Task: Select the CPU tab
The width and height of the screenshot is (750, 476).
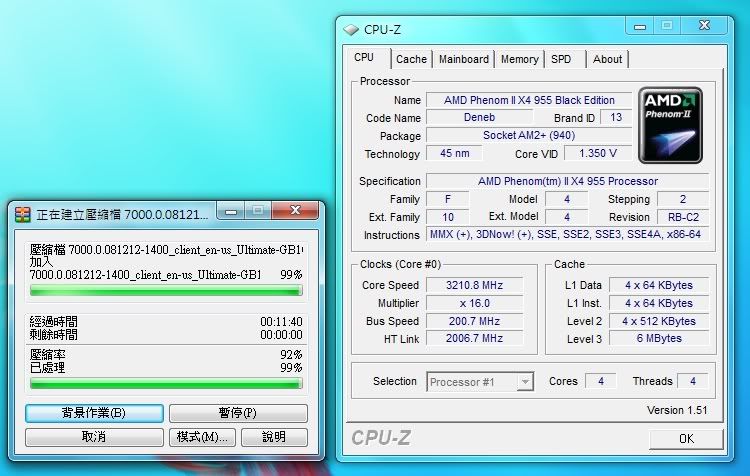Action: (367, 58)
